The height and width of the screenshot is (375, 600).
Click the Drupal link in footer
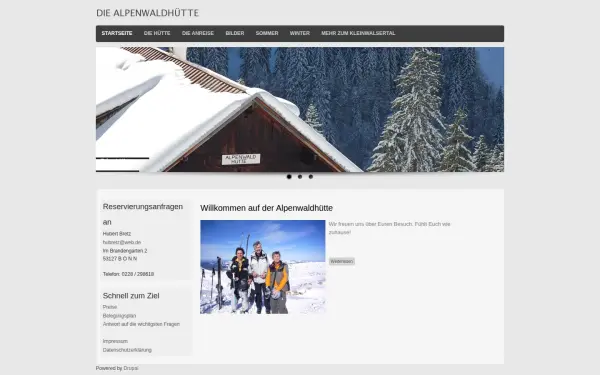click(131, 368)
